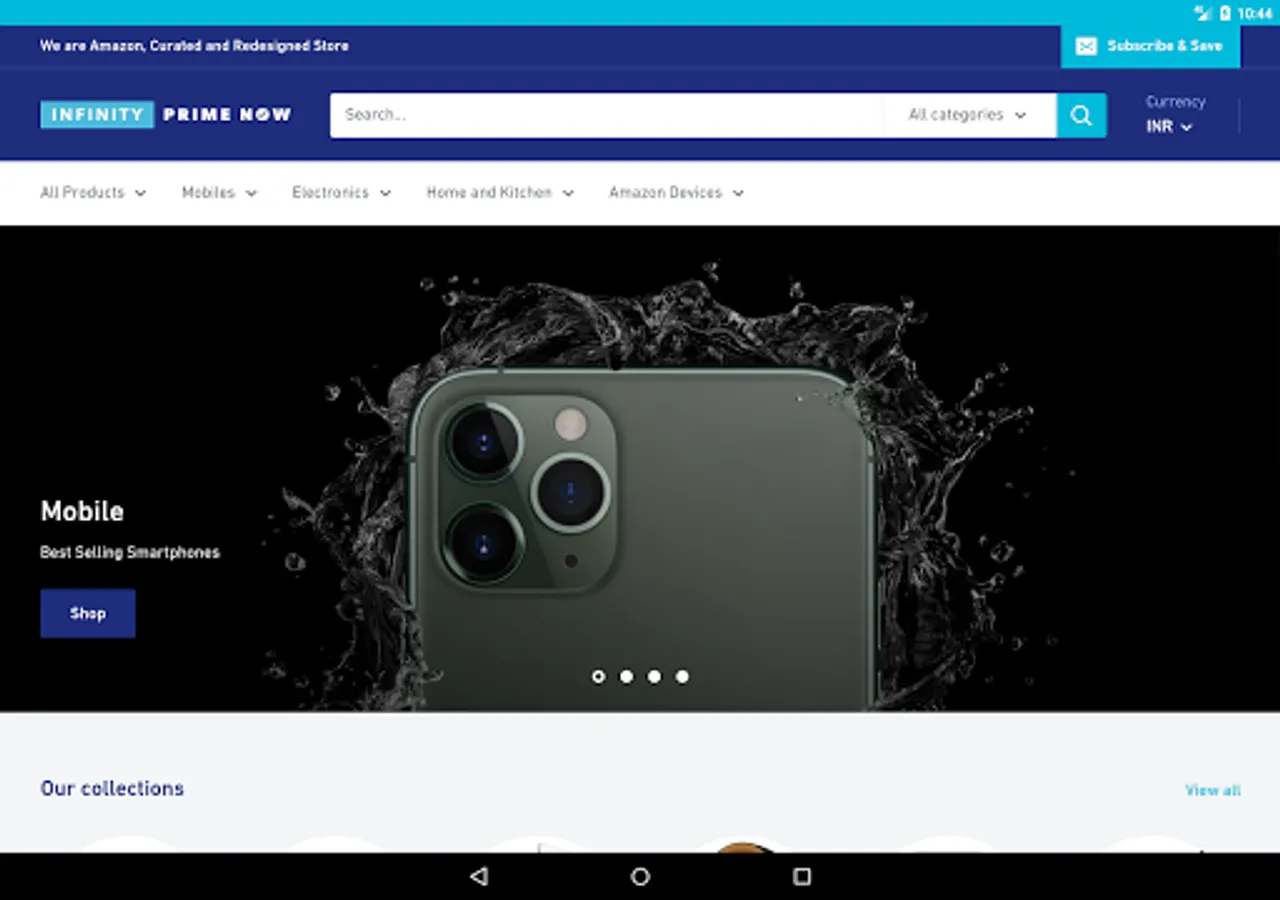
Task: Select the second carousel slide dot
Action: point(626,677)
